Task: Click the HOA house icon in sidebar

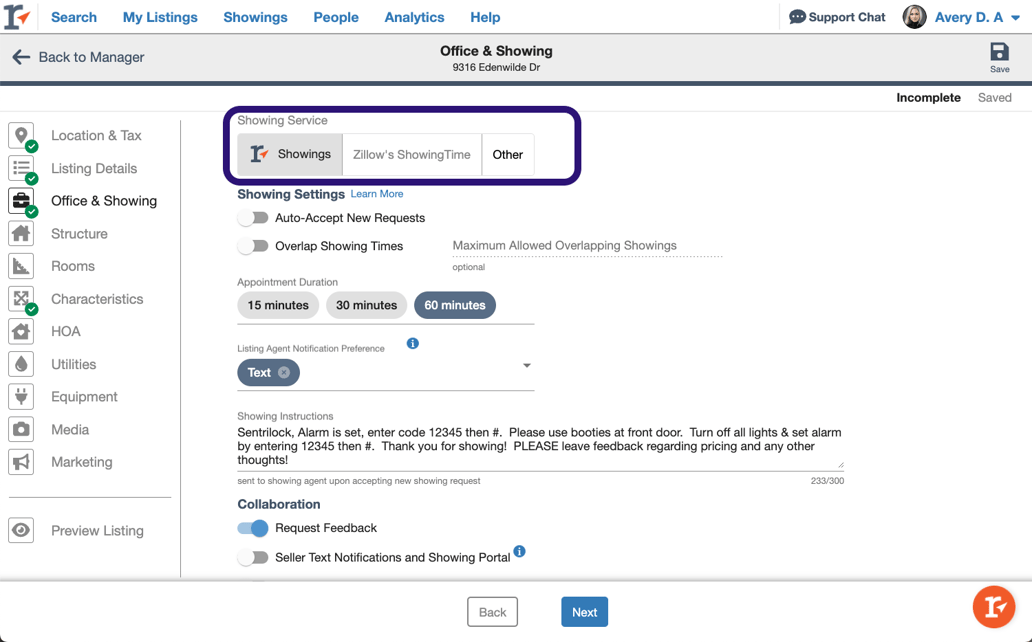Action: coord(22,331)
